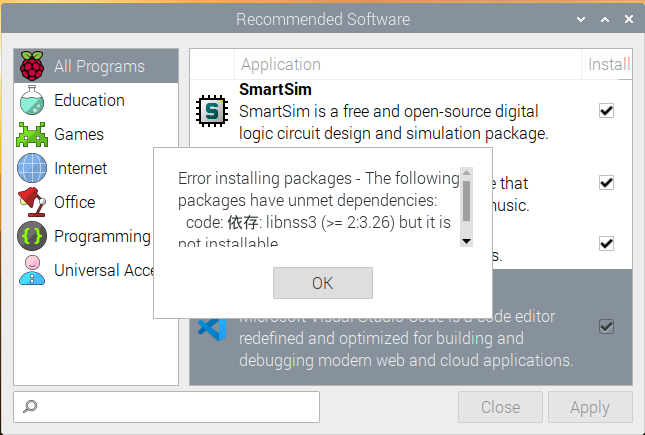The image size is (645, 435).
Task: Dismiss the error dialog with OK
Action: point(323,283)
